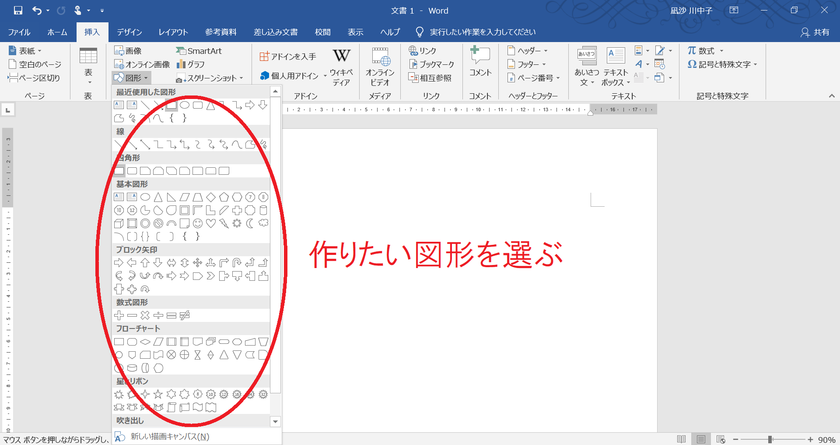Click the 共有 share button
The width and height of the screenshot is (840, 445).
[x=815, y=32]
